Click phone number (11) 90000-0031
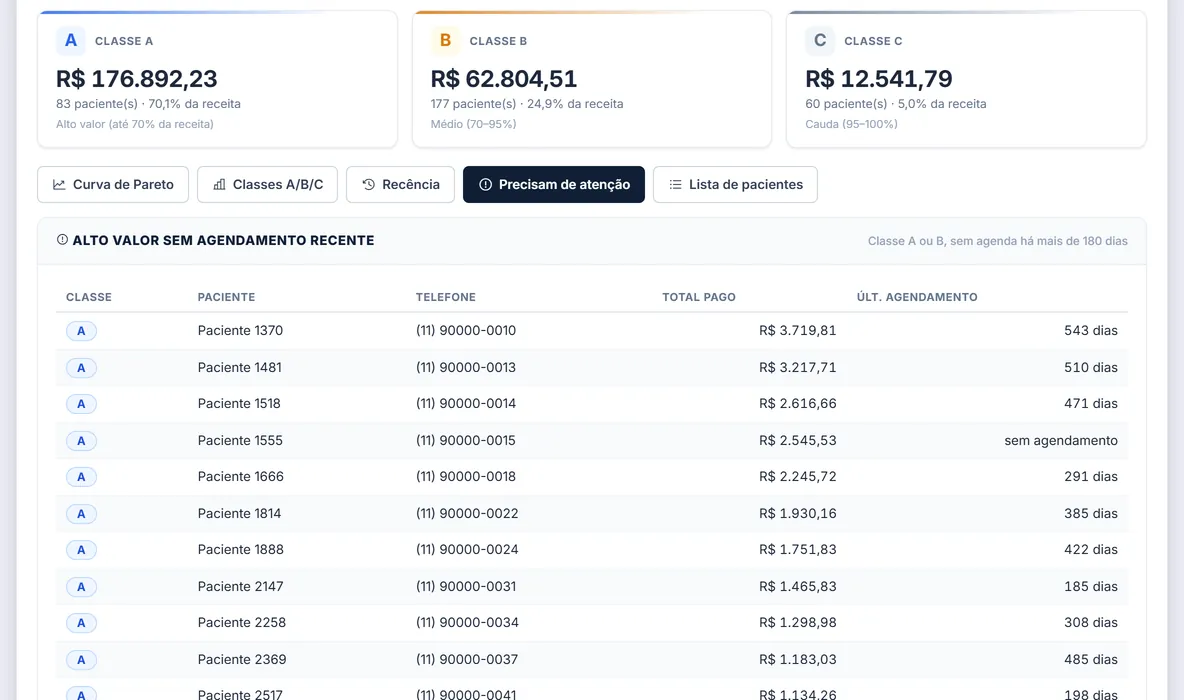Viewport: 1184px width, 700px height. (x=466, y=587)
